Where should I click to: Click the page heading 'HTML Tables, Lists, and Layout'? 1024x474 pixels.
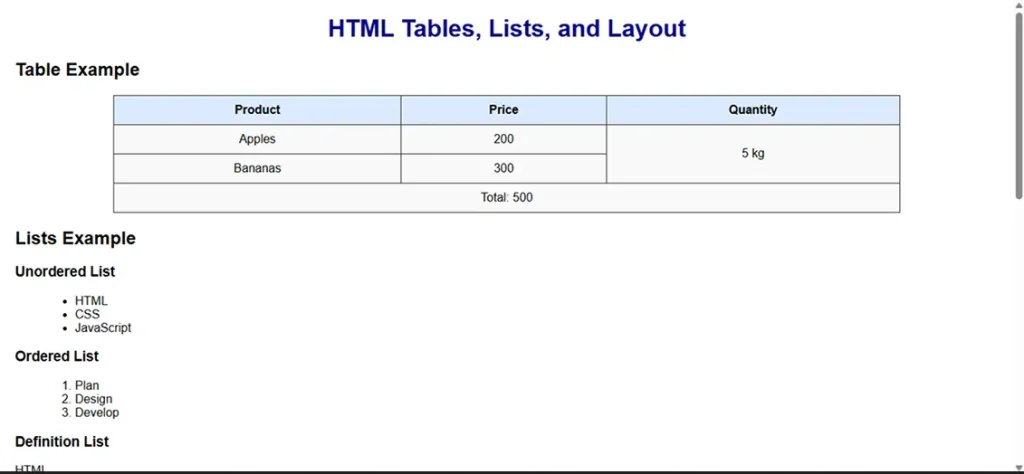507,29
